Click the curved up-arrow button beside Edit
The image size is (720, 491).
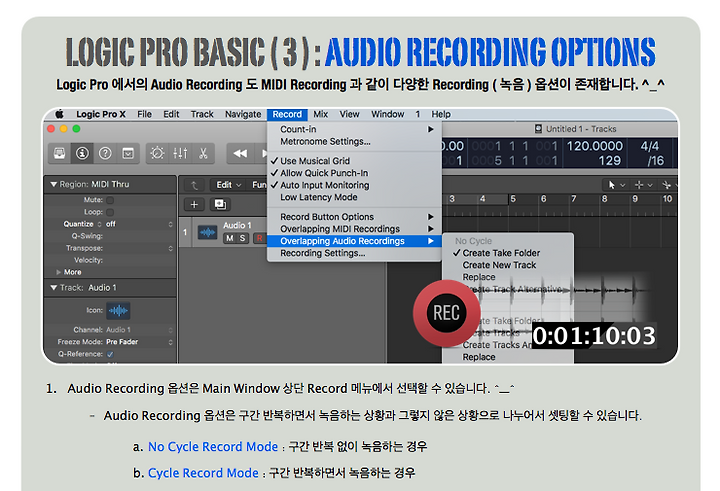(194, 185)
